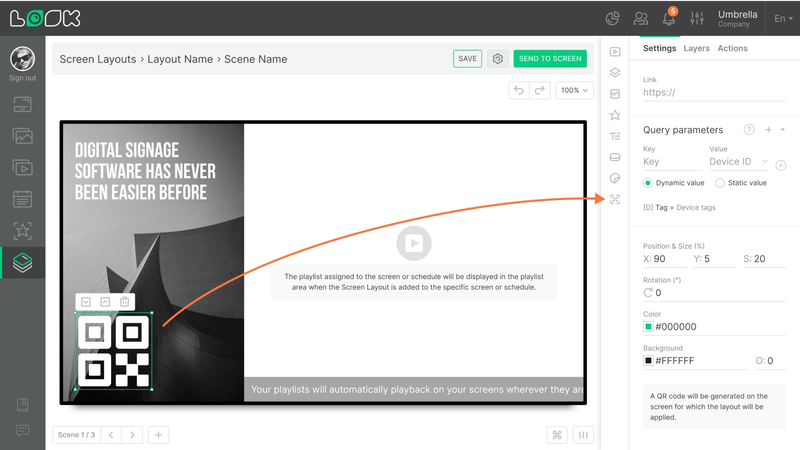Open notifications bell with badge

tap(669, 18)
